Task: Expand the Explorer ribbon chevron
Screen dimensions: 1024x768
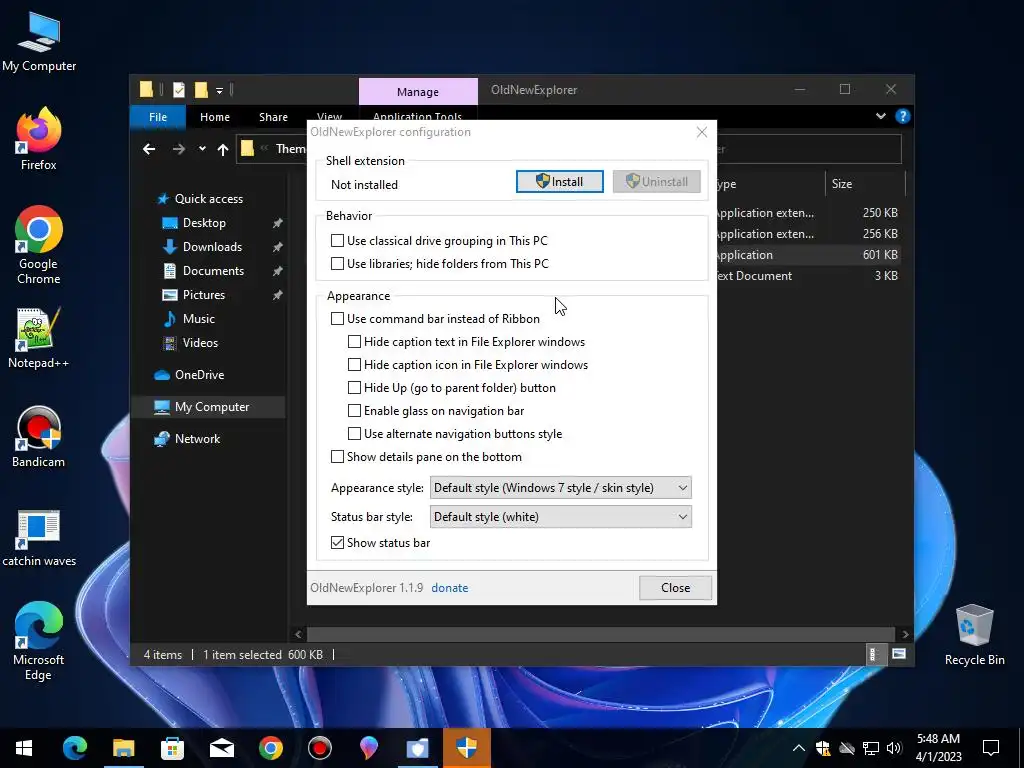Action: 880,116
